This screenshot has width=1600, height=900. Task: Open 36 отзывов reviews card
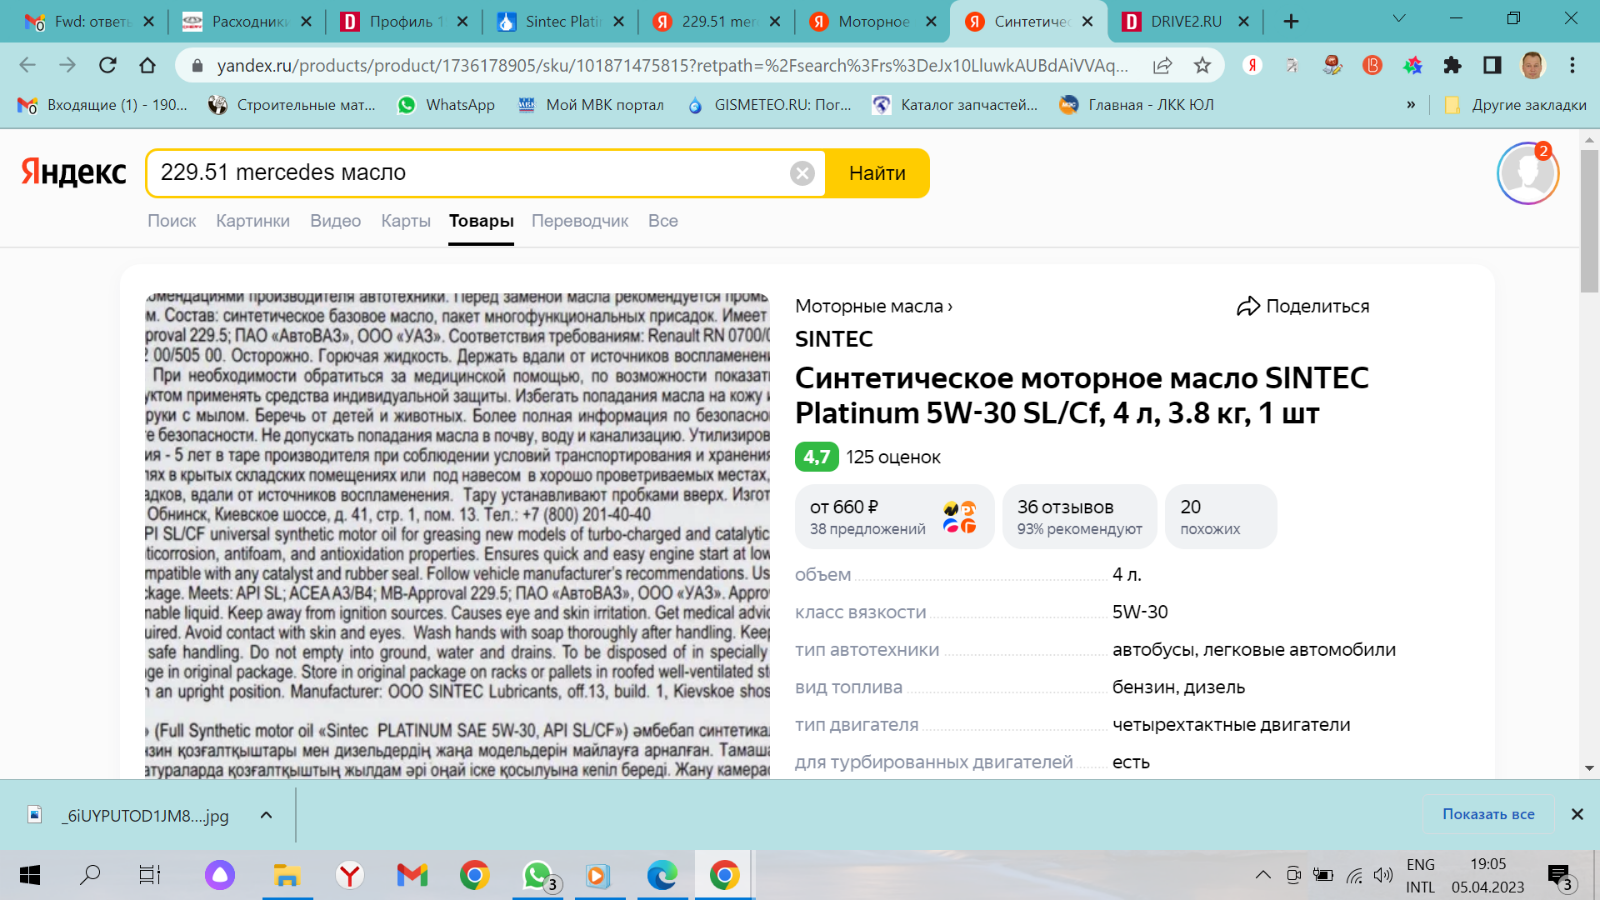[x=1079, y=517]
